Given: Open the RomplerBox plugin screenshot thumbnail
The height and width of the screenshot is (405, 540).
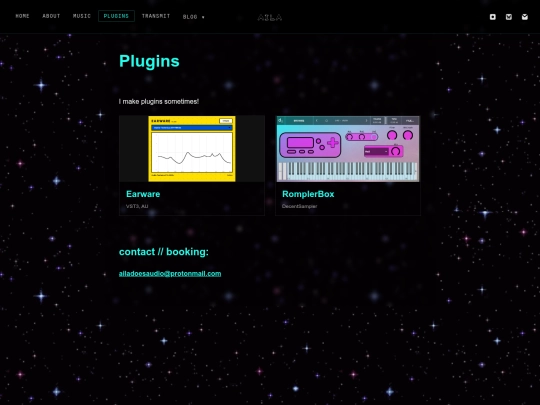Looking at the screenshot, I should coord(348,149).
